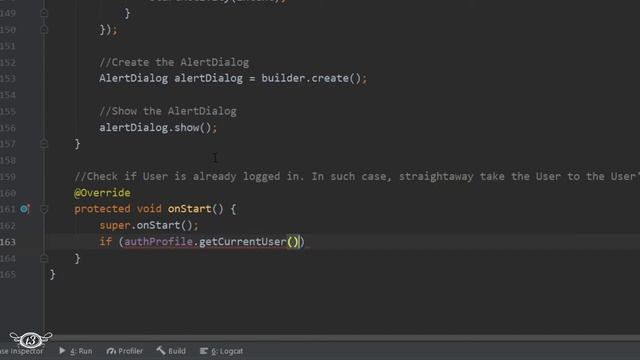Click the comment '//Show the AlertDialog'
The width and height of the screenshot is (640, 360).
[x=168, y=111]
